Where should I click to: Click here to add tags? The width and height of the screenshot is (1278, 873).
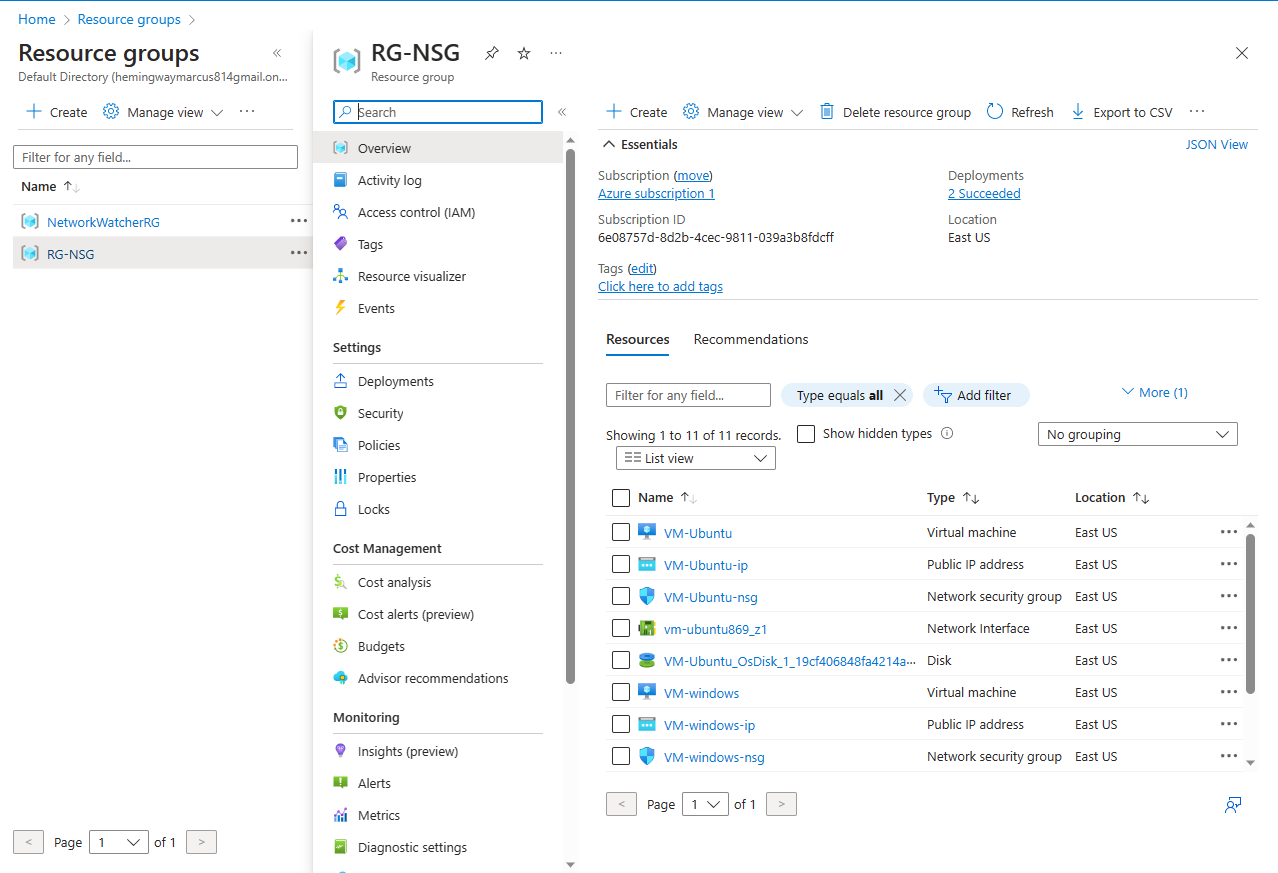(660, 286)
